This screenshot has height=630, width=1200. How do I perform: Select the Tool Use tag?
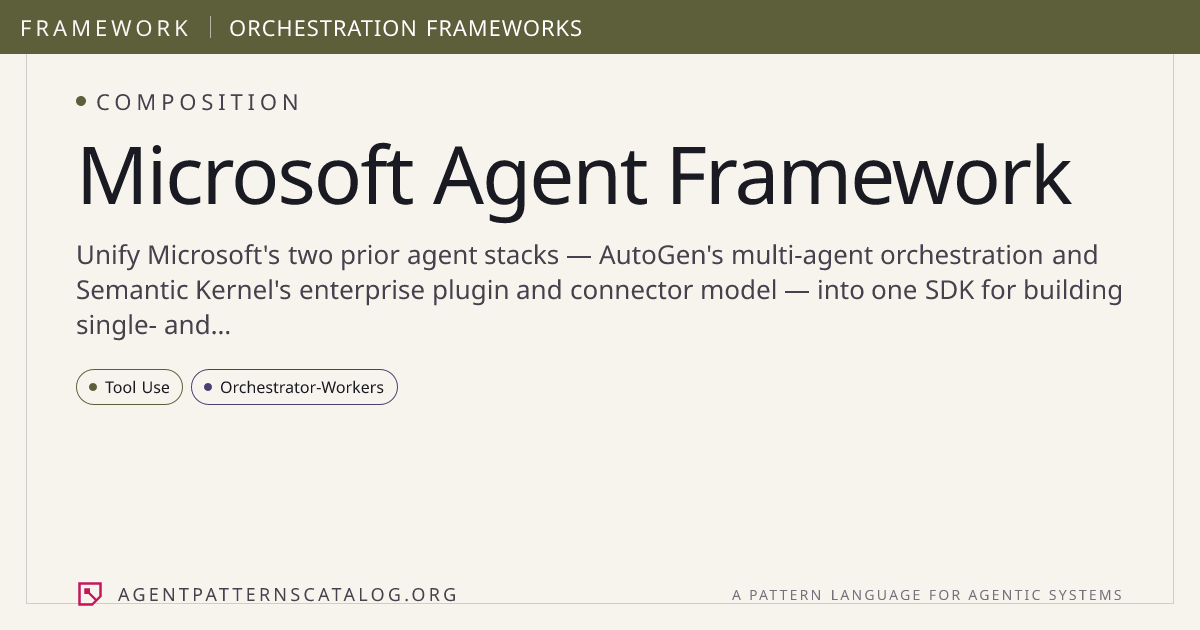[x=129, y=387]
